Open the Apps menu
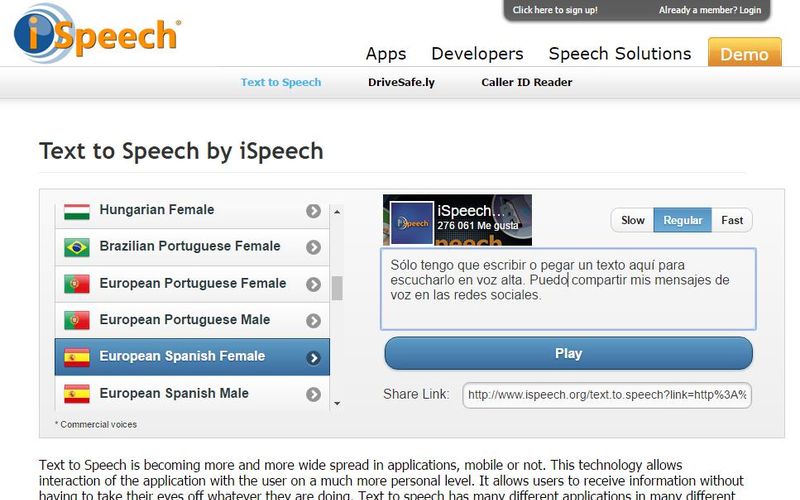Viewport: 800px width, 500px height. coord(386,54)
